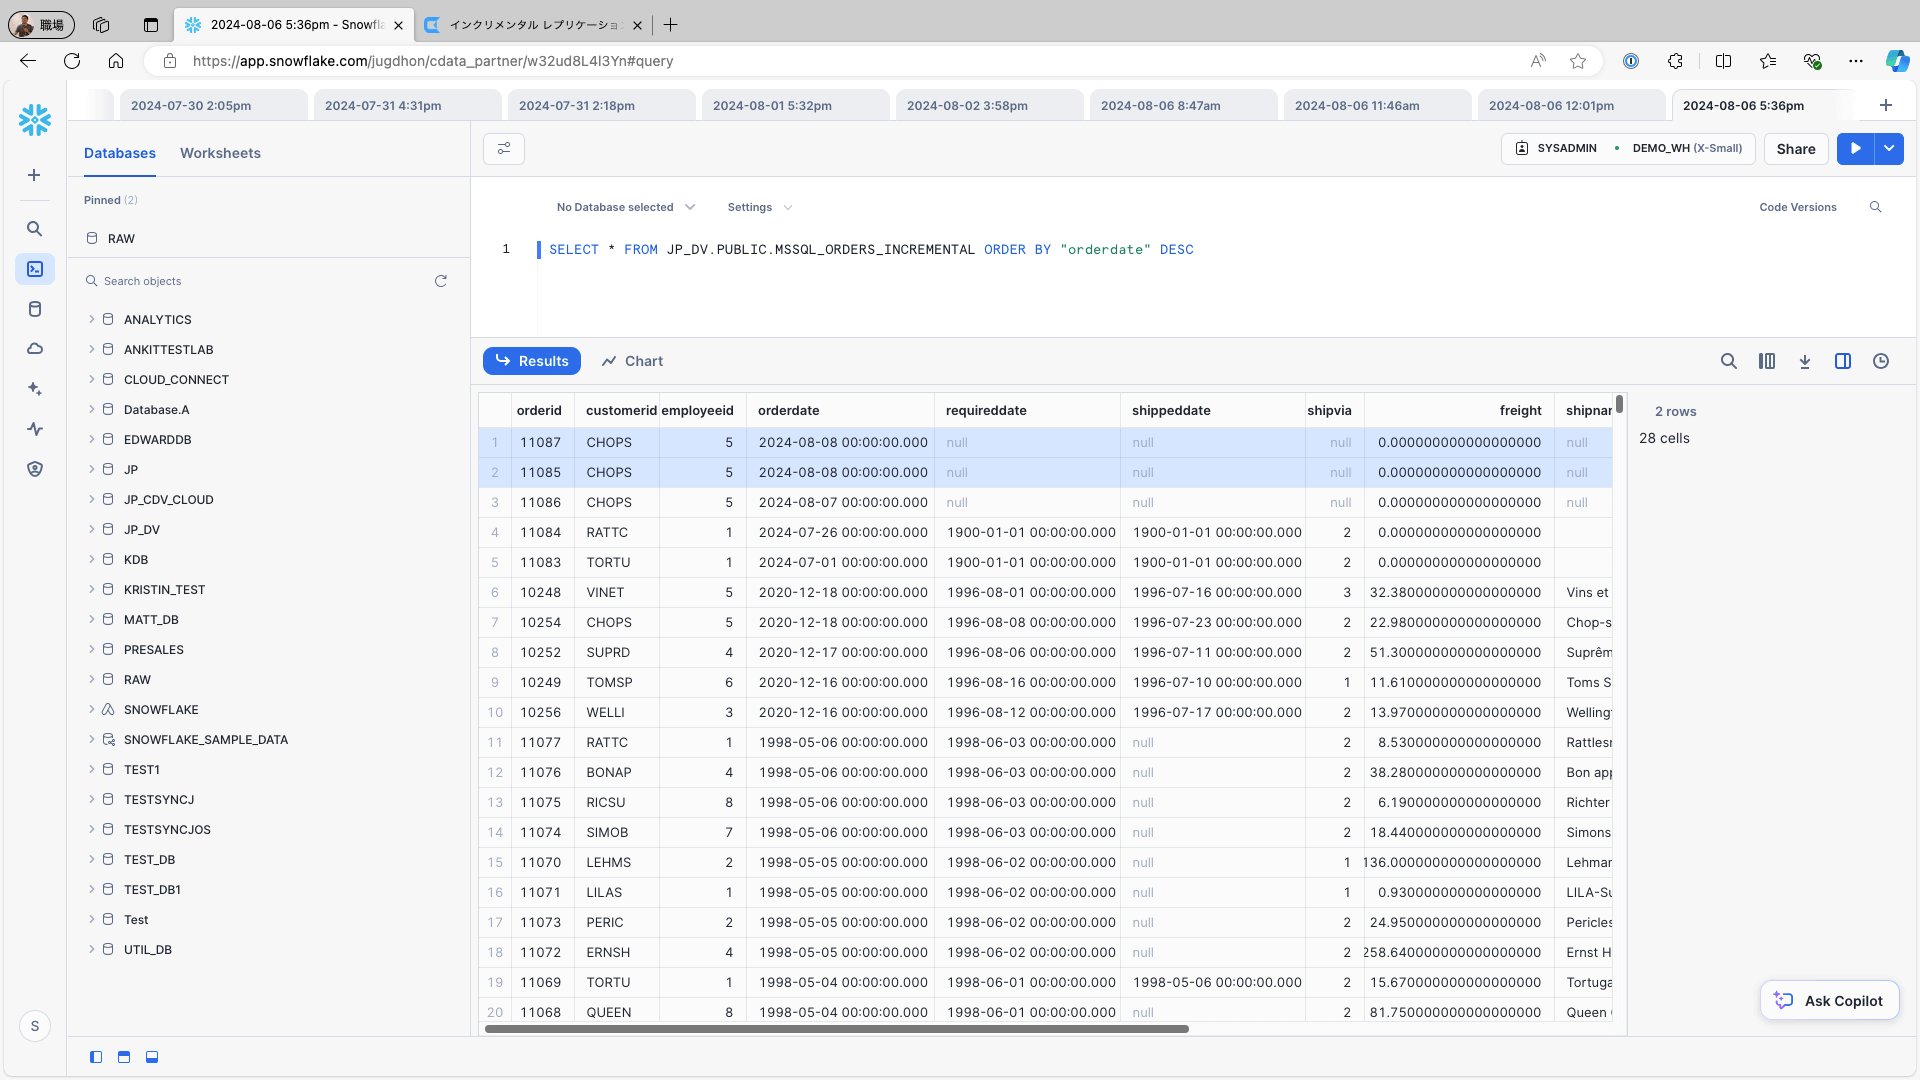Open Ask Copilot assistant

(1829, 1000)
